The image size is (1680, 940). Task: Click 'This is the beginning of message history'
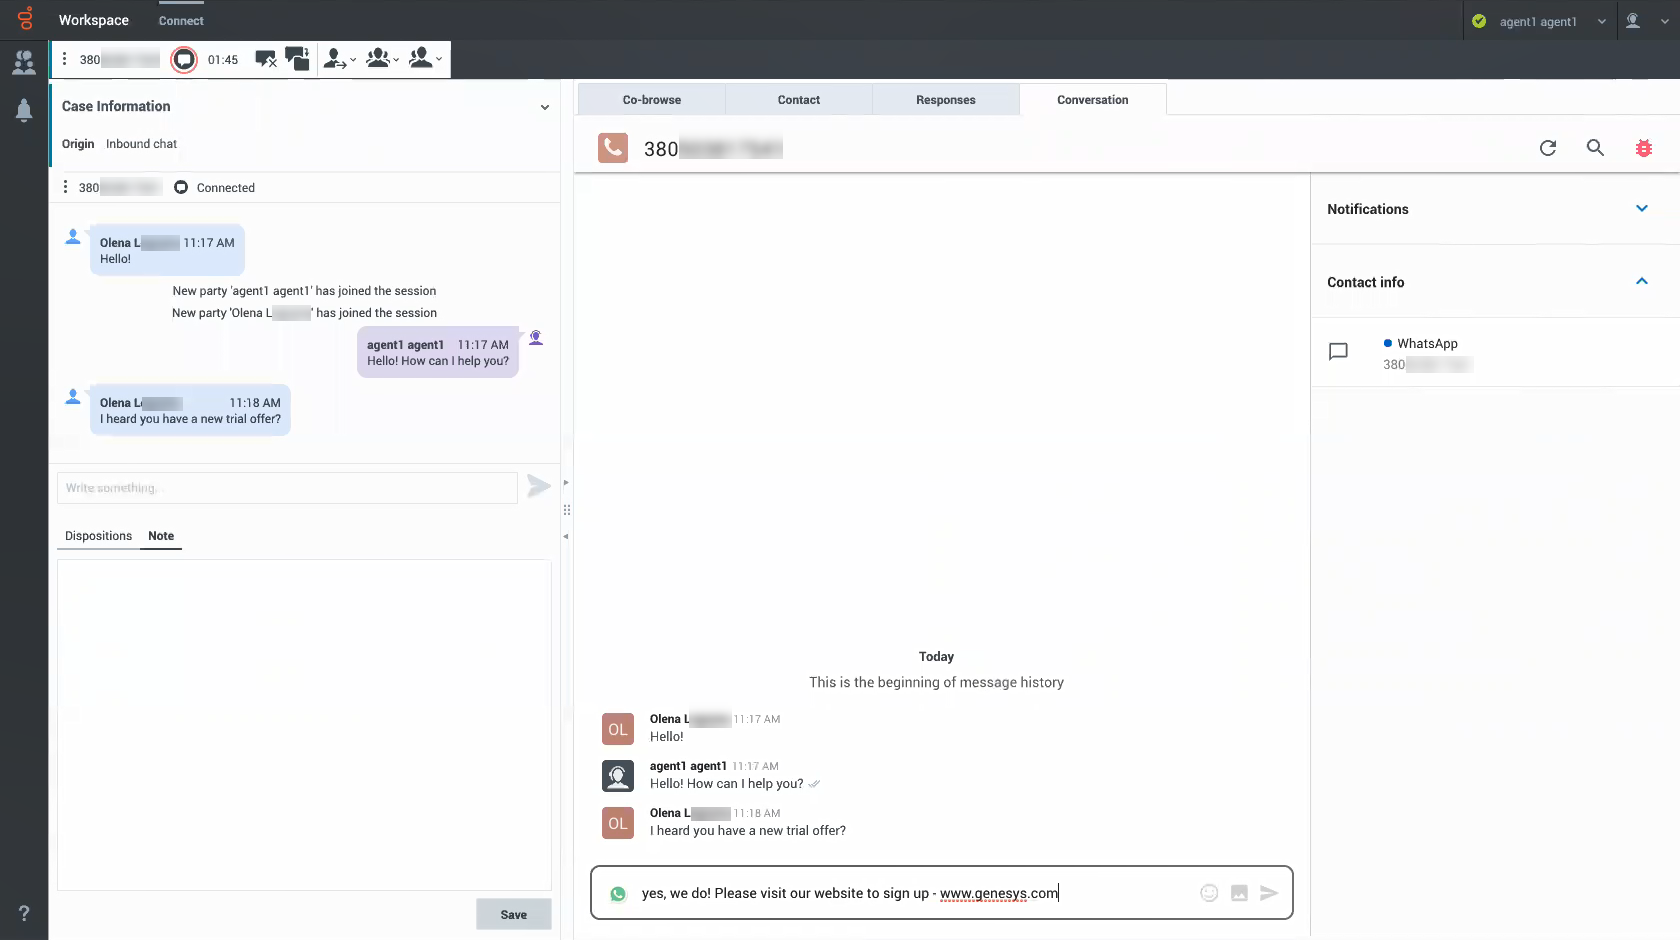point(936,682)
